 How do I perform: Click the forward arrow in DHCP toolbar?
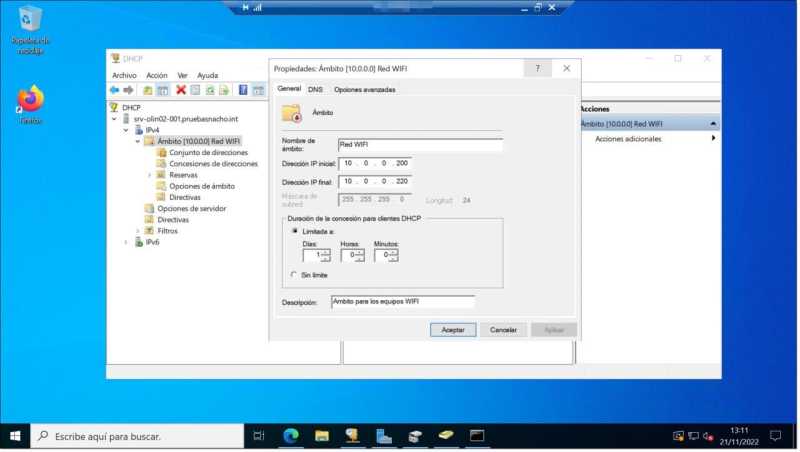tap(129, 90)
